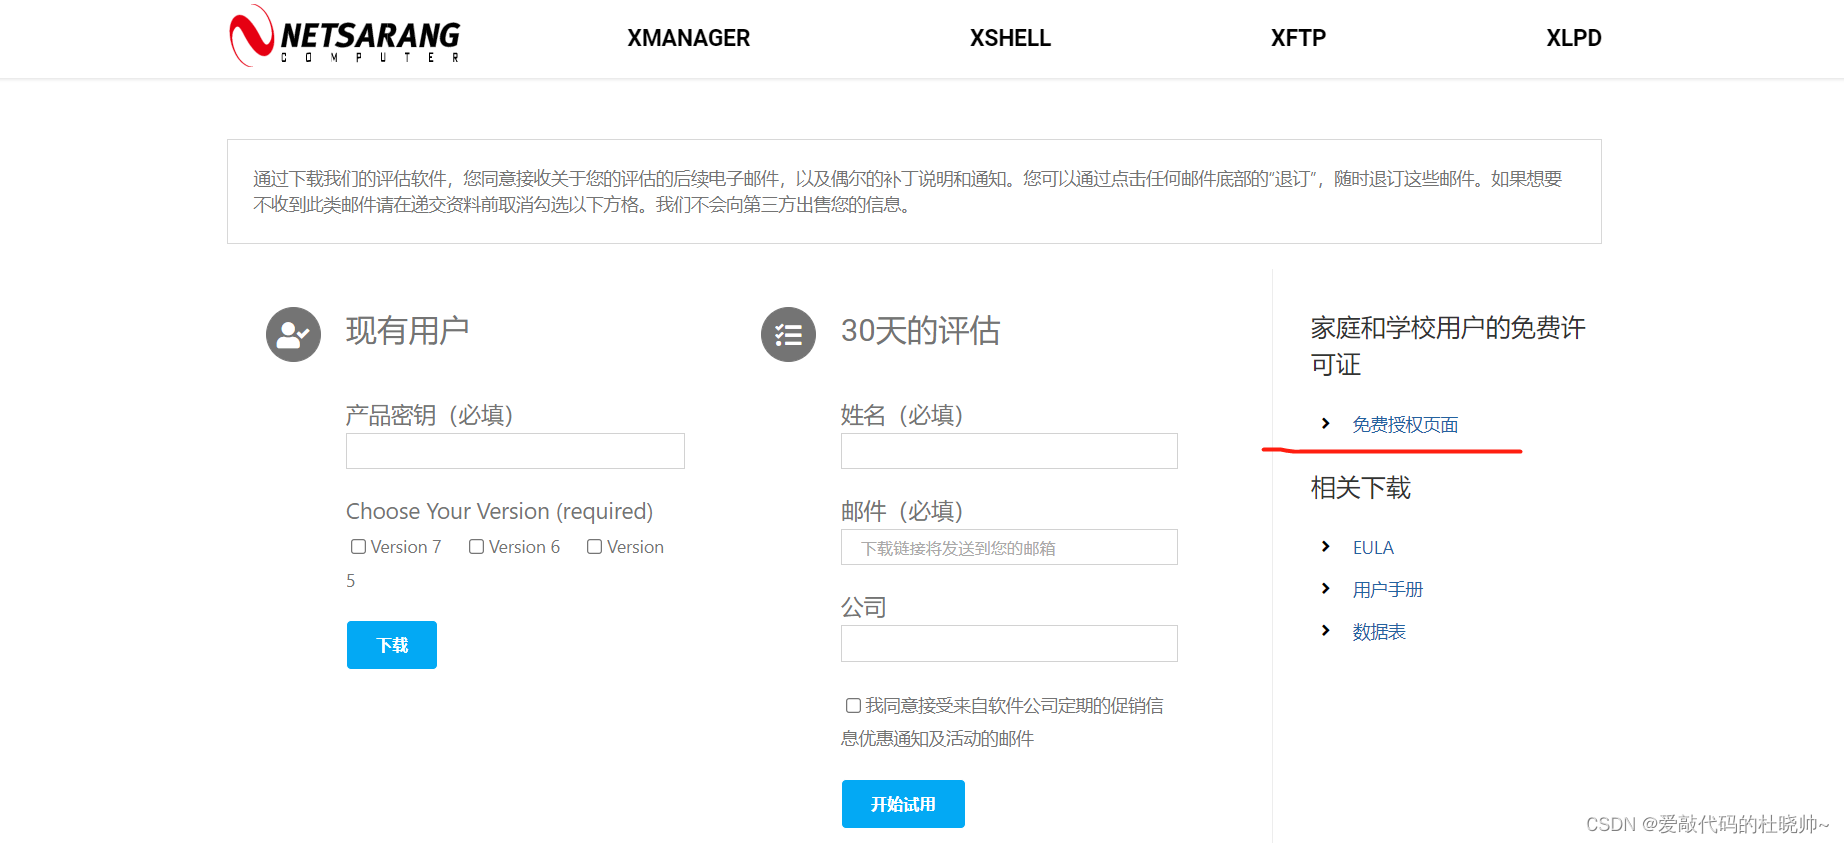Click the 家庭和学校用户的免费许可证 heading
Screen dimensions: 1844x843
pyautogui.click(x=1448, y=346)
